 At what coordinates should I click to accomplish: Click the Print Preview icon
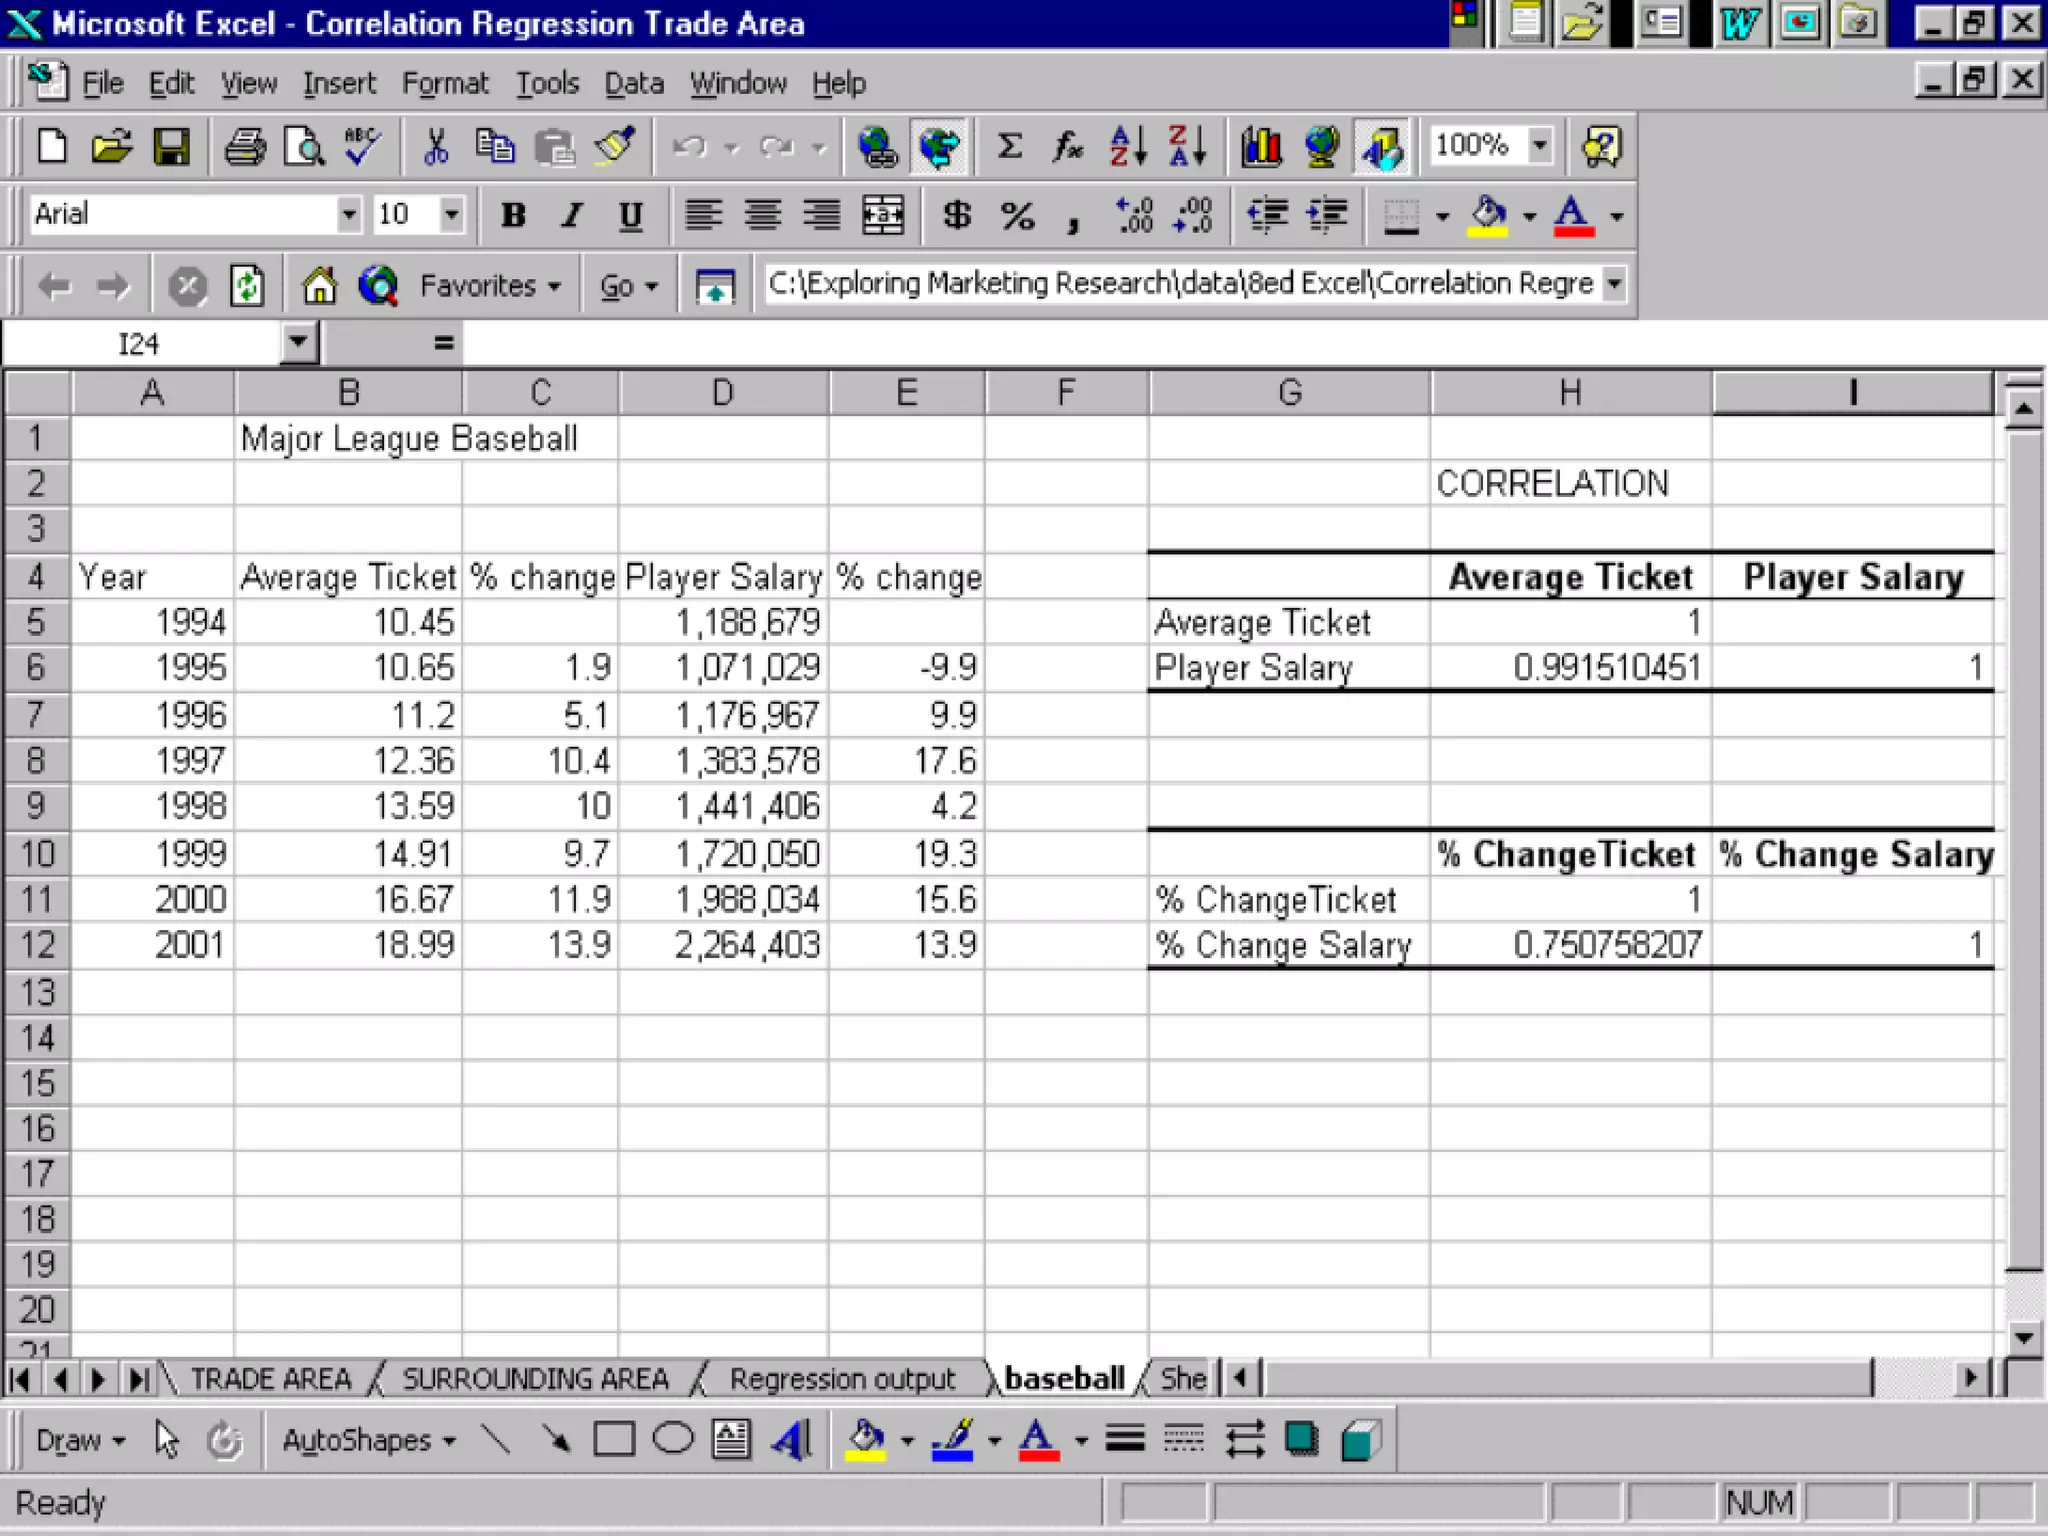(x=304, y=147)
